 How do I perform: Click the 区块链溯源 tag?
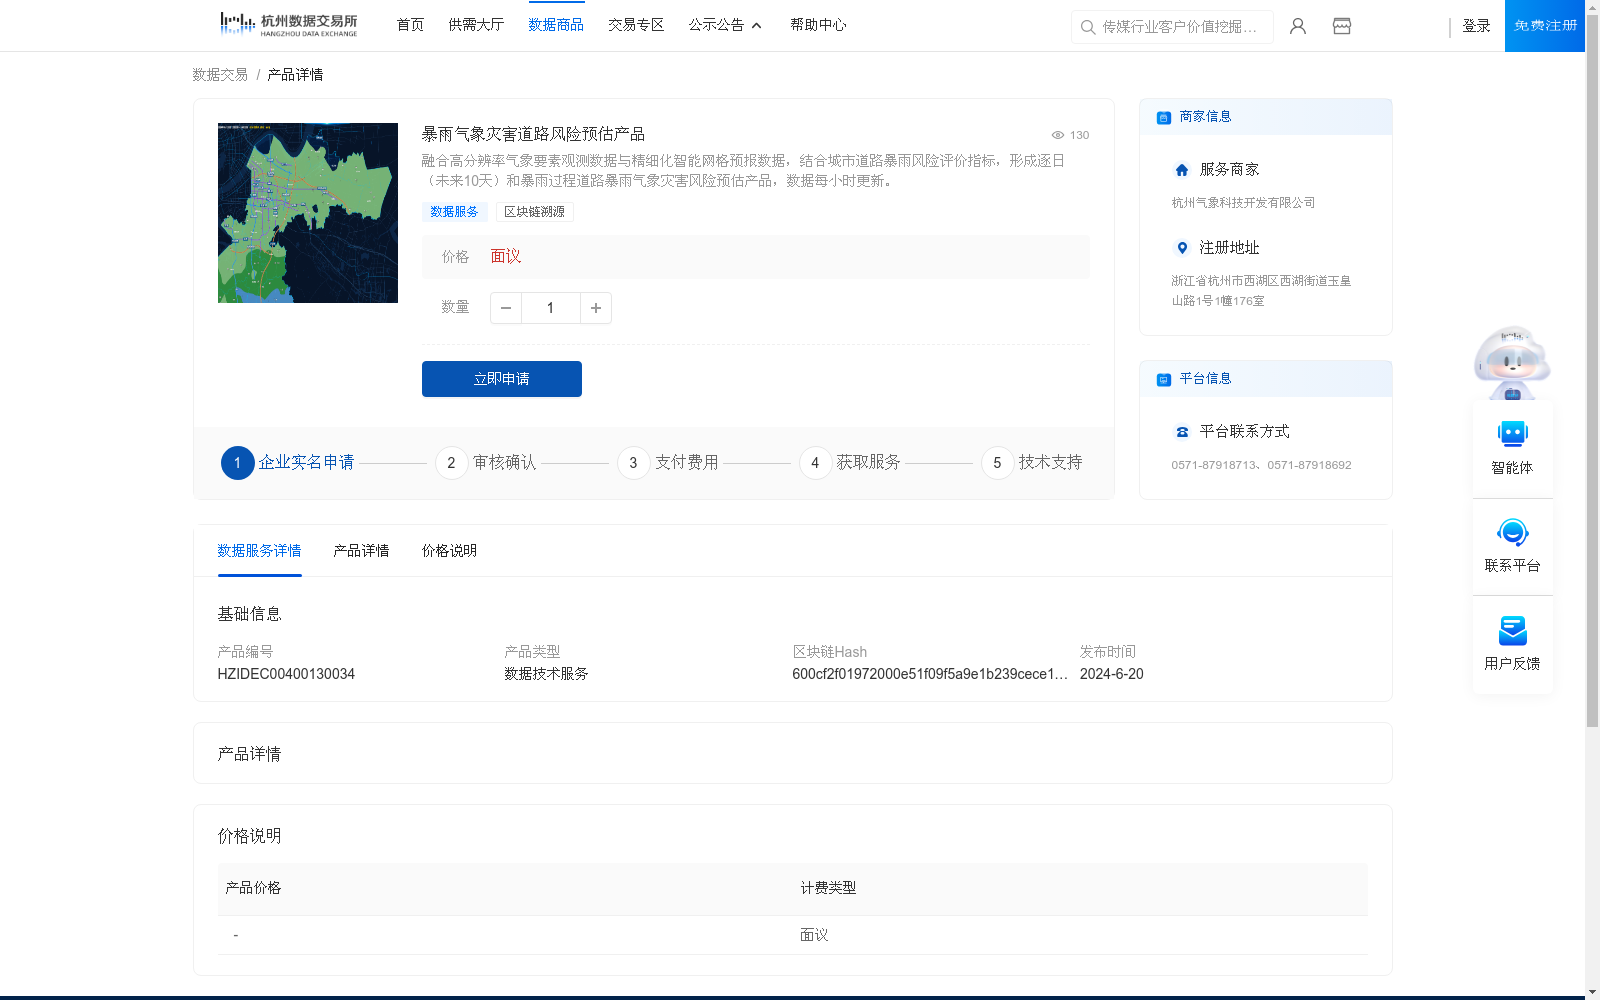pos(534,212)
